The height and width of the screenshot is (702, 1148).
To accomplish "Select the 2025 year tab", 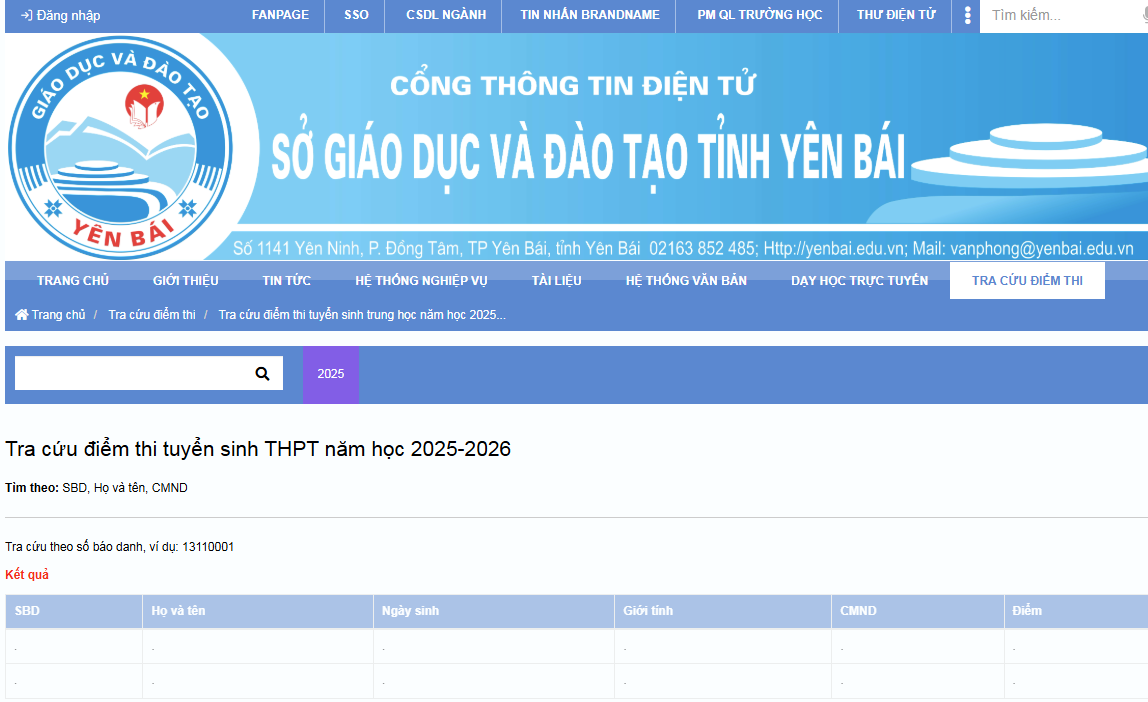I will (x=330, y=374).
